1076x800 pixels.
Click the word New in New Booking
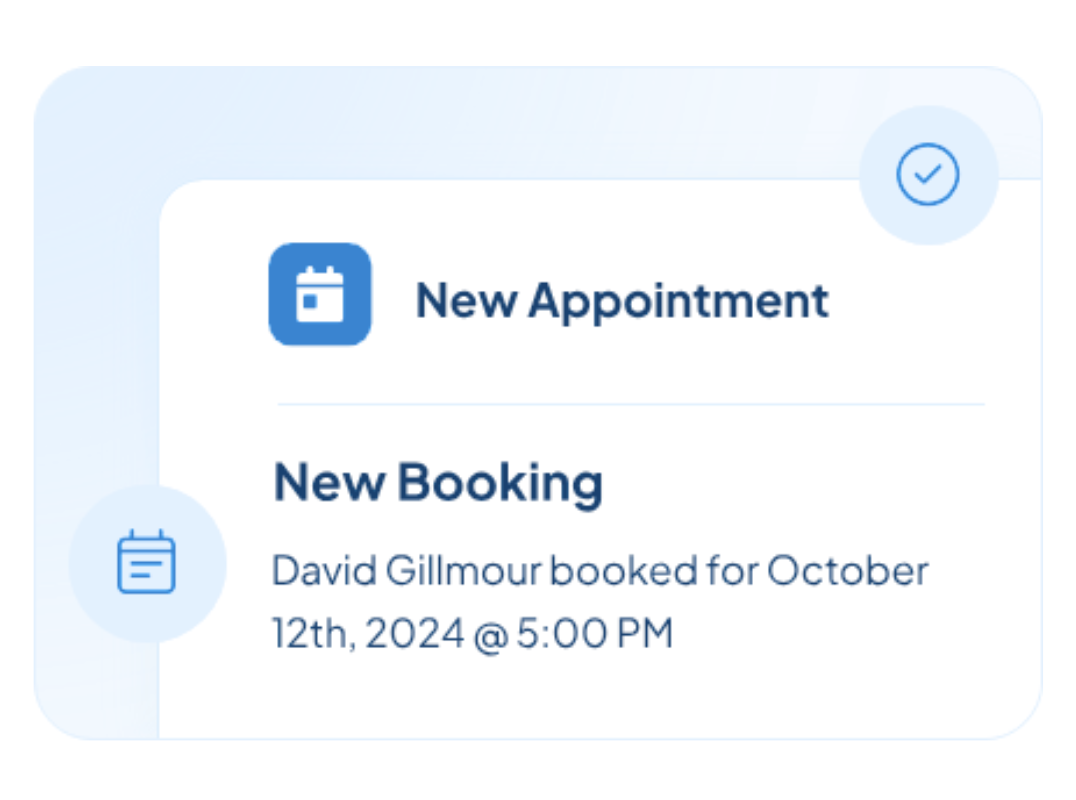[x=328, y=482]
